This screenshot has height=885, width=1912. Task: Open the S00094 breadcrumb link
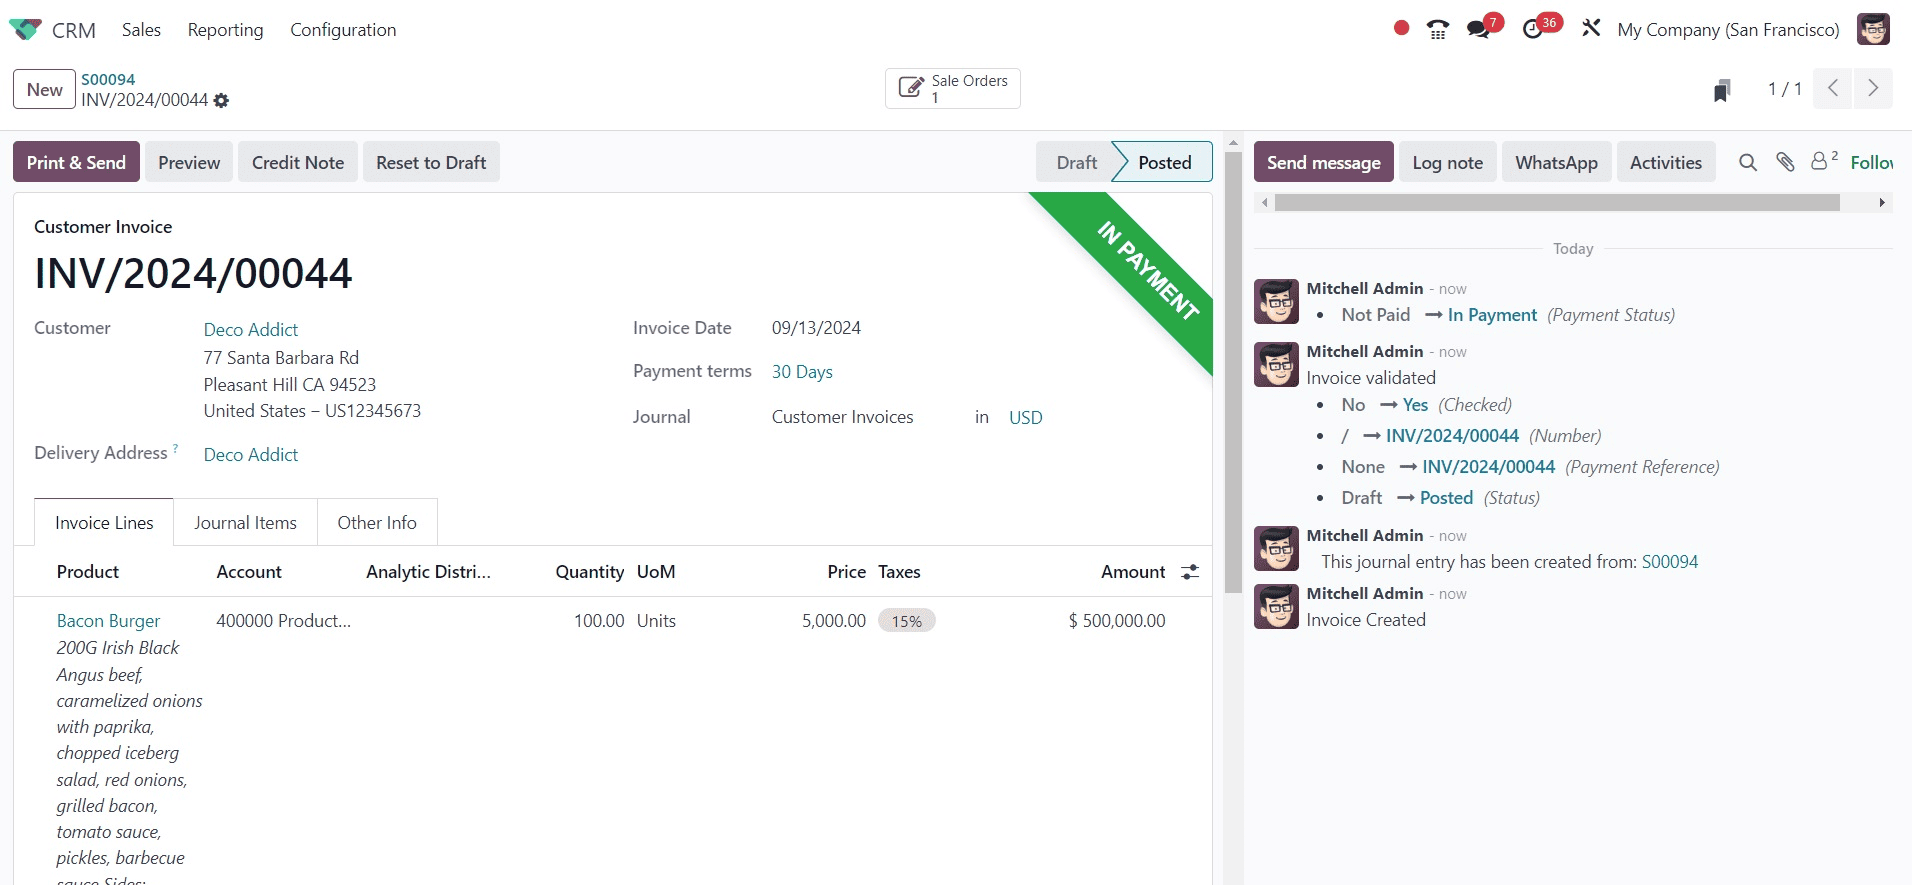click(108, 79)
